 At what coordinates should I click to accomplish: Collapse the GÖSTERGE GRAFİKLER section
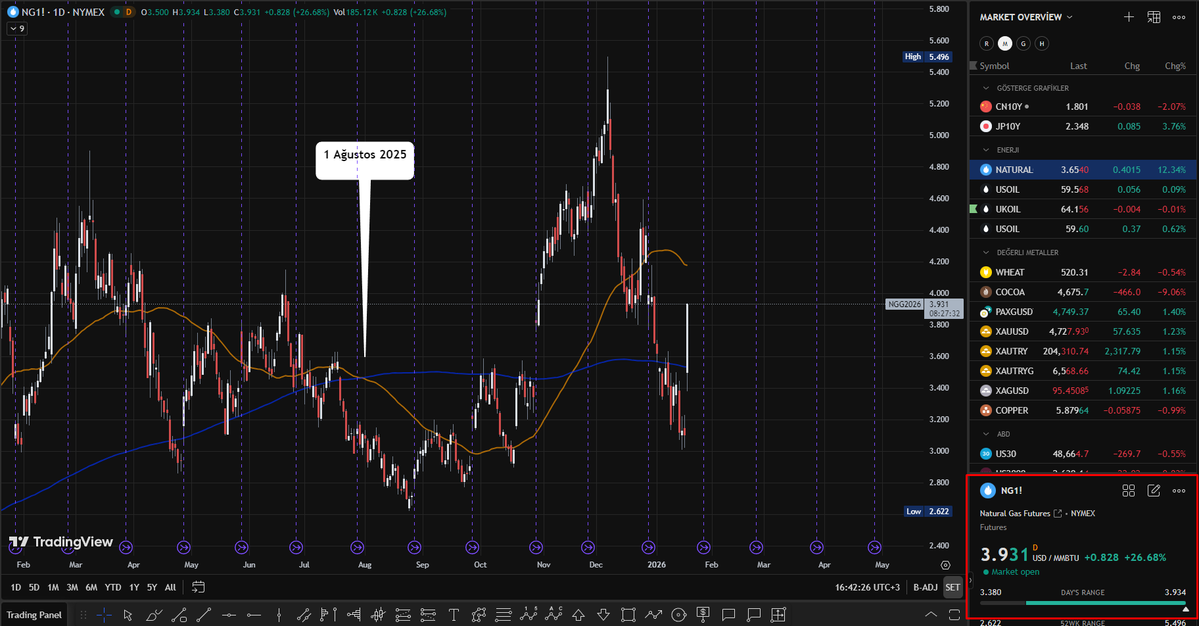click(986, 88)
